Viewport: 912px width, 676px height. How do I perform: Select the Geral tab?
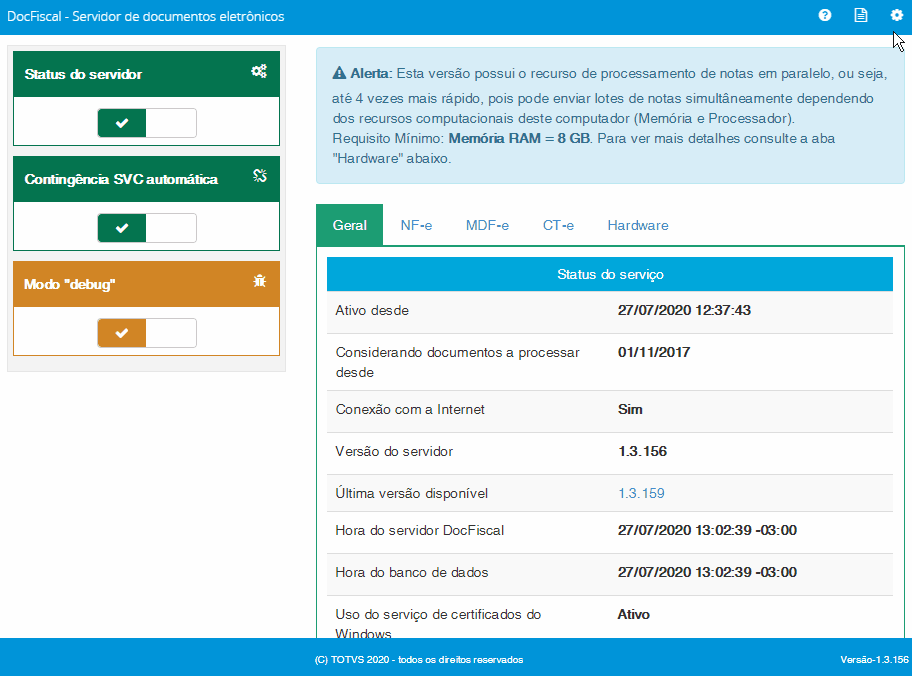[350, 225]
